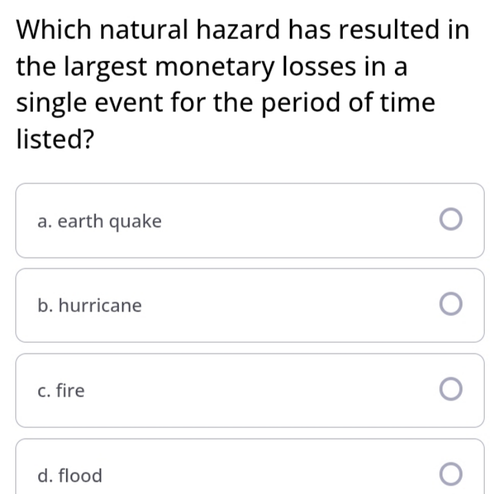
Task: Click the letter 'b.' option prefix
Action: 45,305
